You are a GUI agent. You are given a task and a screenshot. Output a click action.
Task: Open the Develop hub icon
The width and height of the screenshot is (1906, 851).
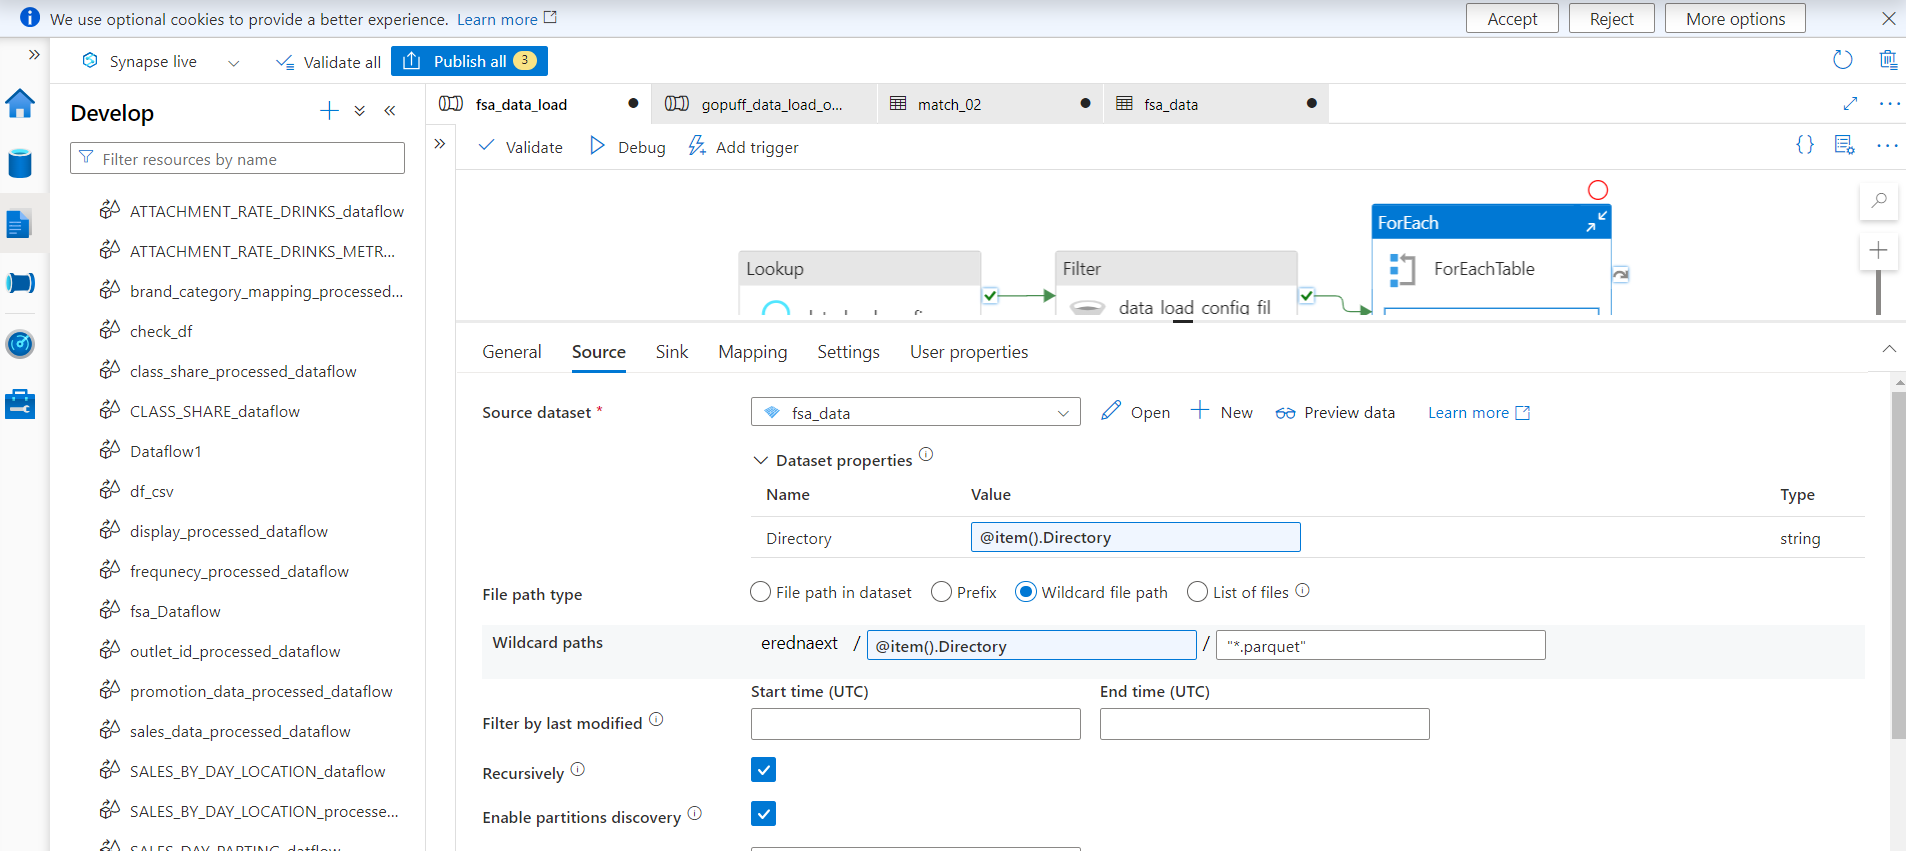coord(20,223)
